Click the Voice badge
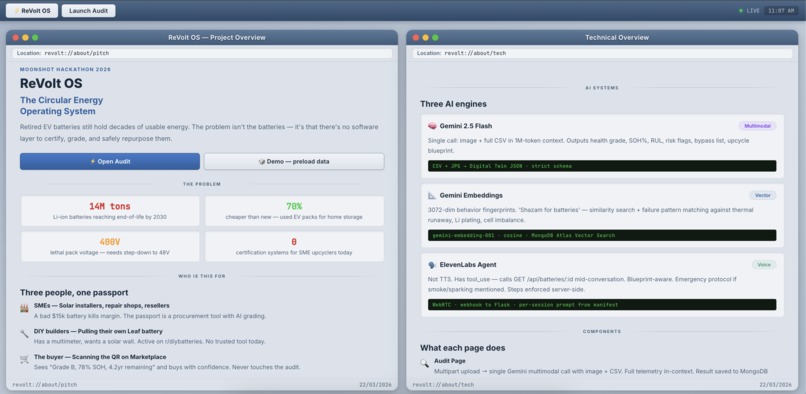This screenshot has width=806, height=394. (764, 265)
